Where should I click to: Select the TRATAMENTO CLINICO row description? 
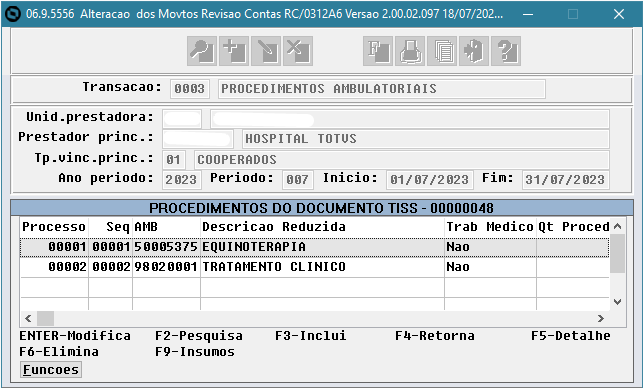click(x=274, y=267)
